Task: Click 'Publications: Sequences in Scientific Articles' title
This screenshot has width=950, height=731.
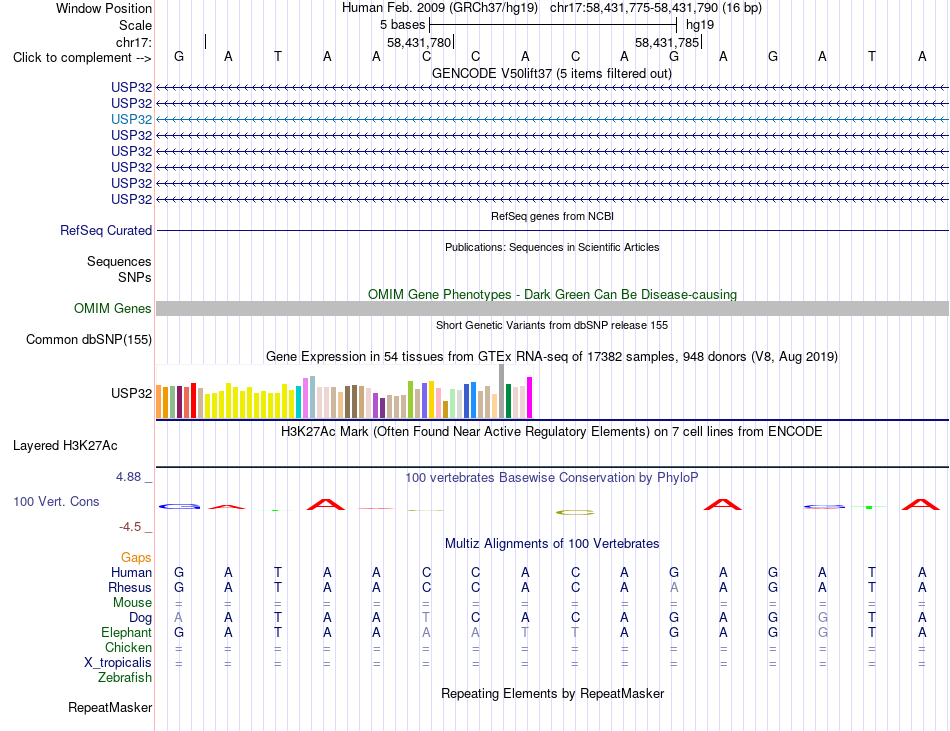Action: pos(552,247)
